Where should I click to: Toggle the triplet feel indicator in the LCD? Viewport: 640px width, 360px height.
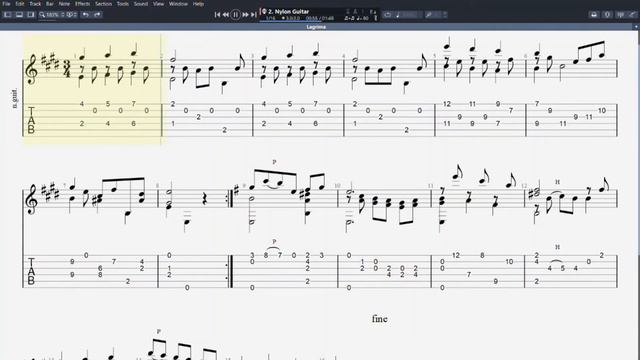349,18
